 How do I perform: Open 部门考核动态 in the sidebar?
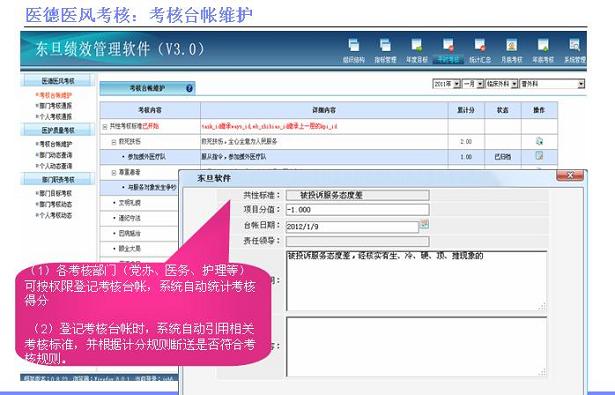click(x=54, y=204)
